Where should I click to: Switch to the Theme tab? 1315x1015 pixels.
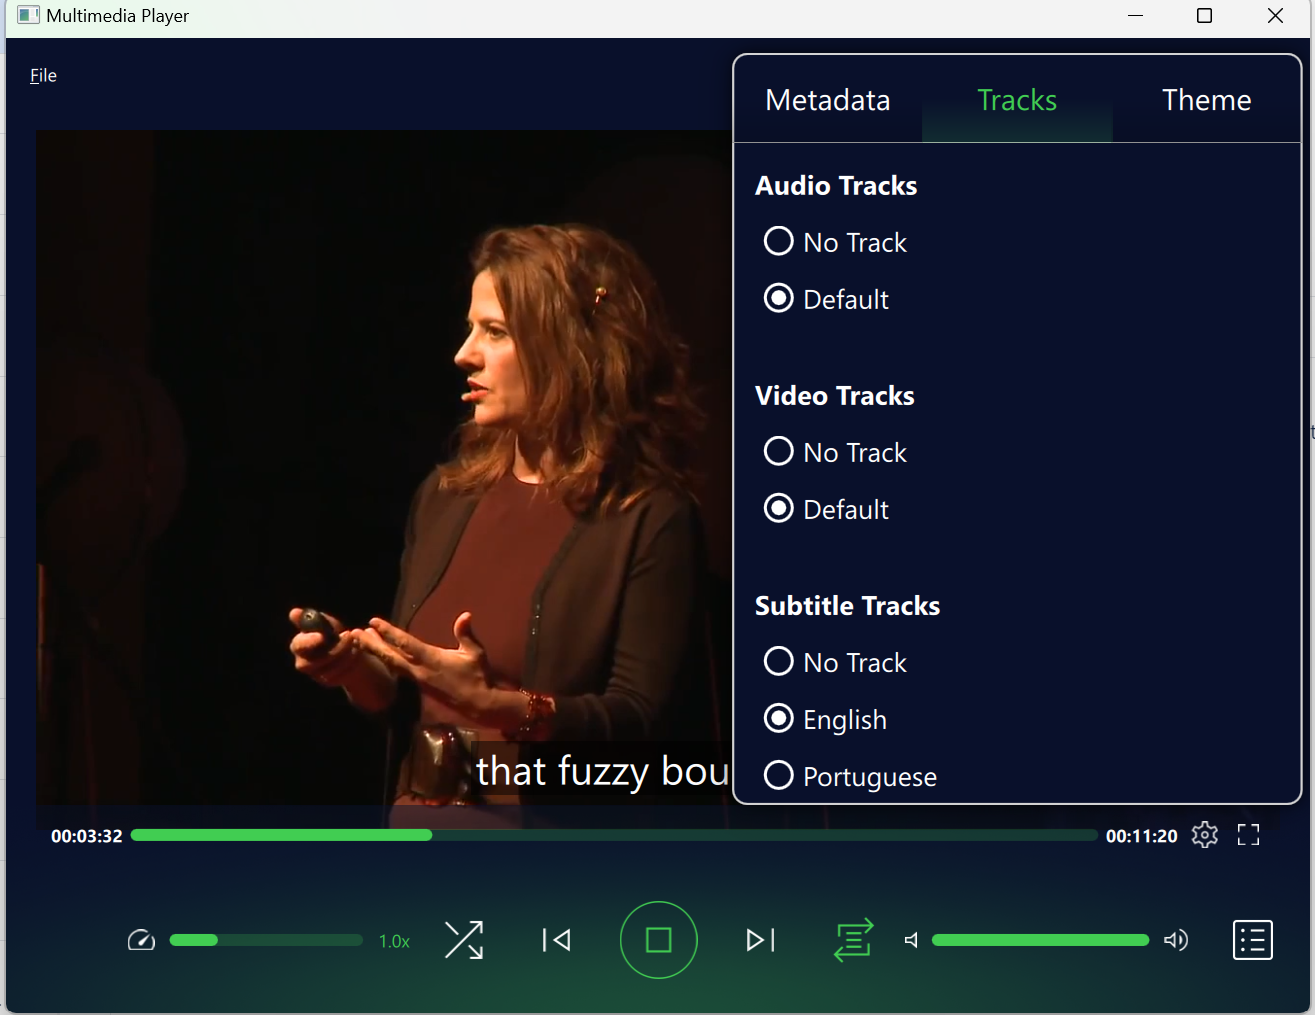(x=1206, y=100)
